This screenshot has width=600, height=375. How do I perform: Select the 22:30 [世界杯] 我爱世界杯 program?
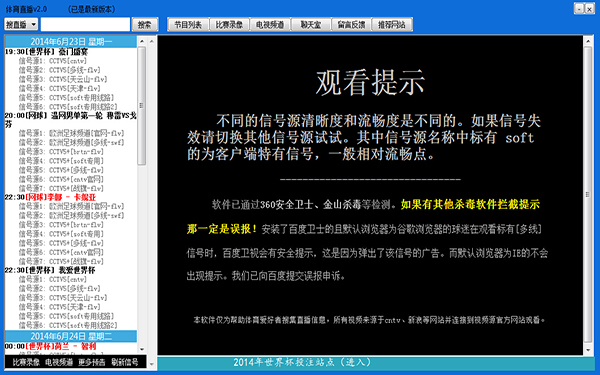(50, 270)
